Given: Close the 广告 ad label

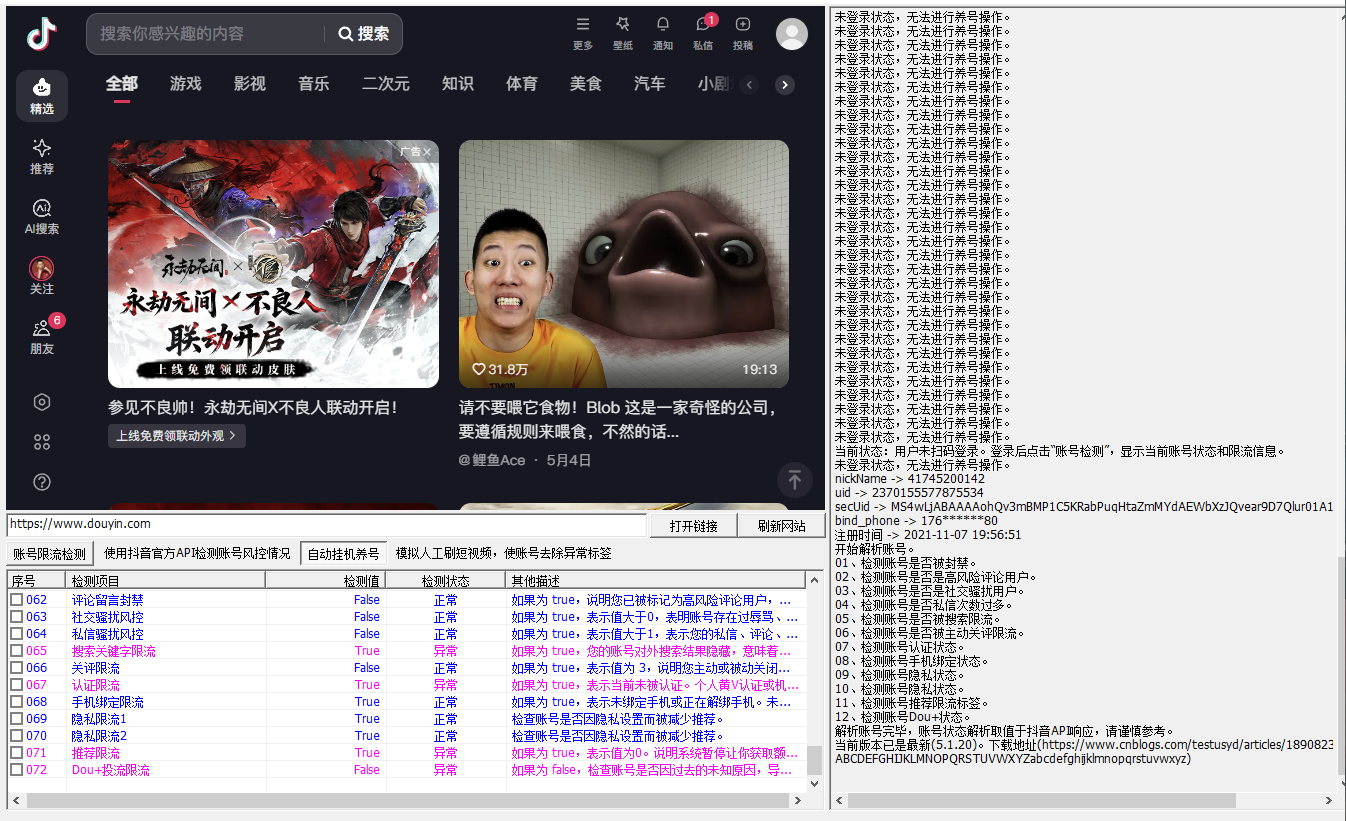Looking at the screenshot, I should (427, 152).
